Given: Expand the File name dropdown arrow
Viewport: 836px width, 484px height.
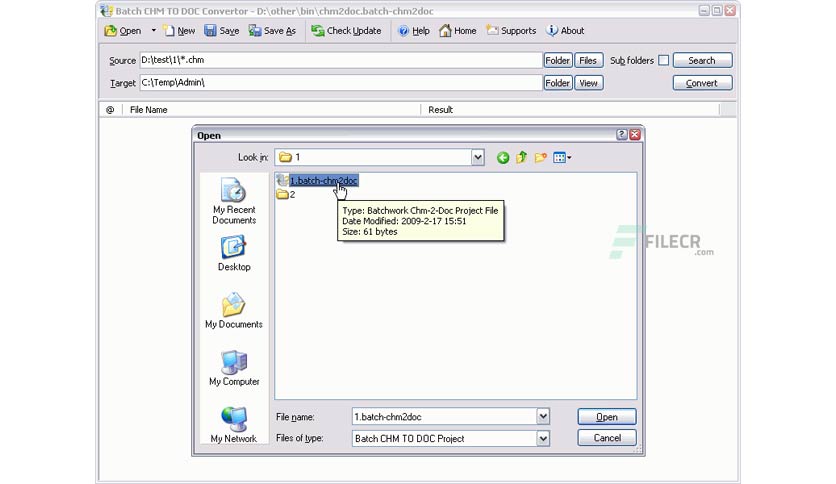Looking at the screenshot, I should [543, 416].
